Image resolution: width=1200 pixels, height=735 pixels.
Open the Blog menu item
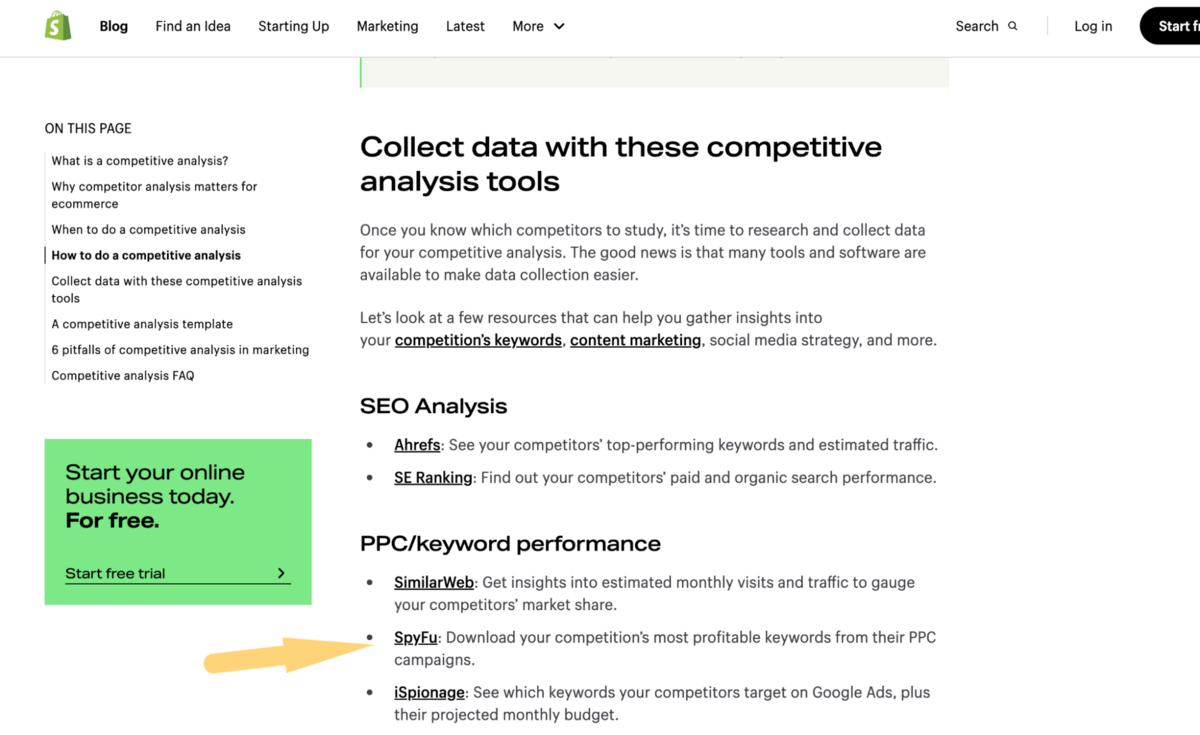coord(113,27)
